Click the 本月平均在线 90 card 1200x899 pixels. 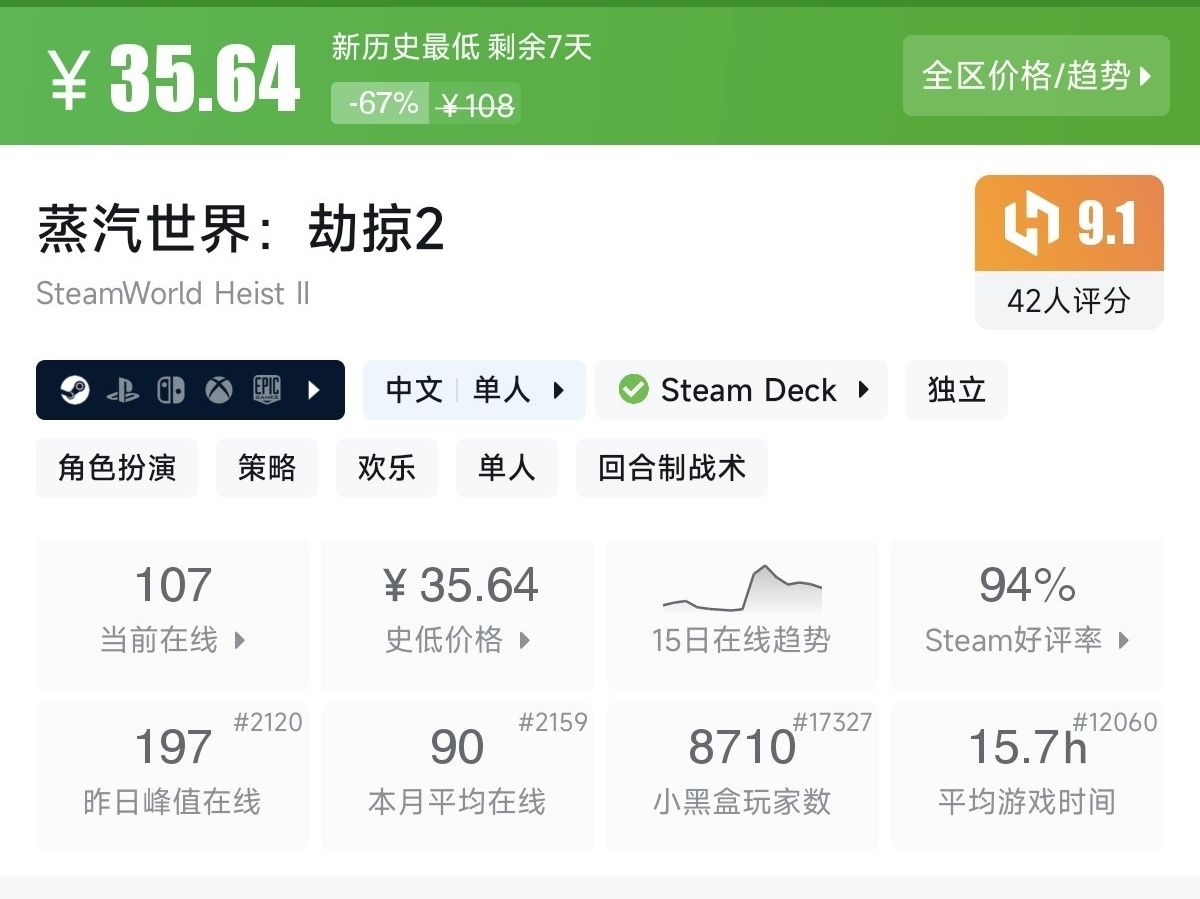pos(458,776)
